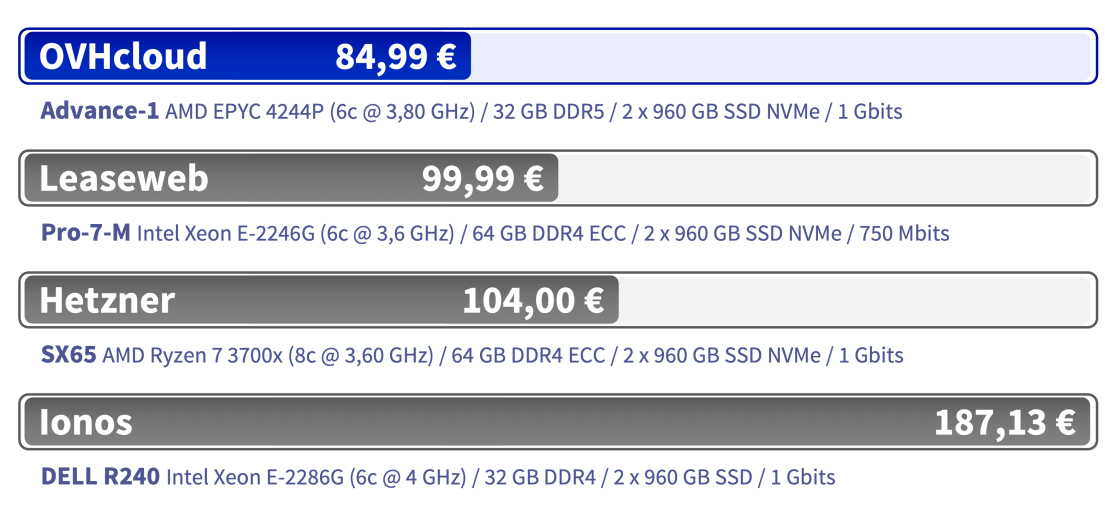This screenshot has width=1120, height=518.
Task: Open the Advance-1 server model name
Action: [99, 111]
